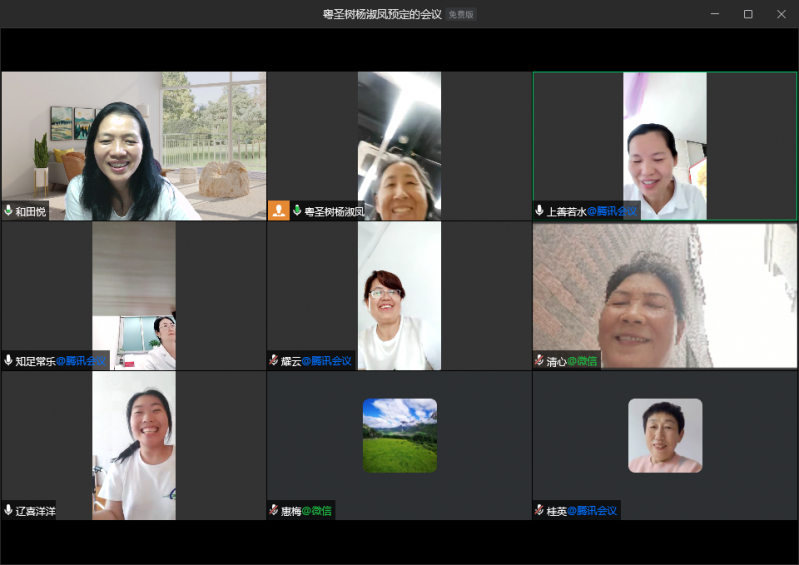
Task: Click the microphone icon beside 上善若水
Action: [540, 211]
